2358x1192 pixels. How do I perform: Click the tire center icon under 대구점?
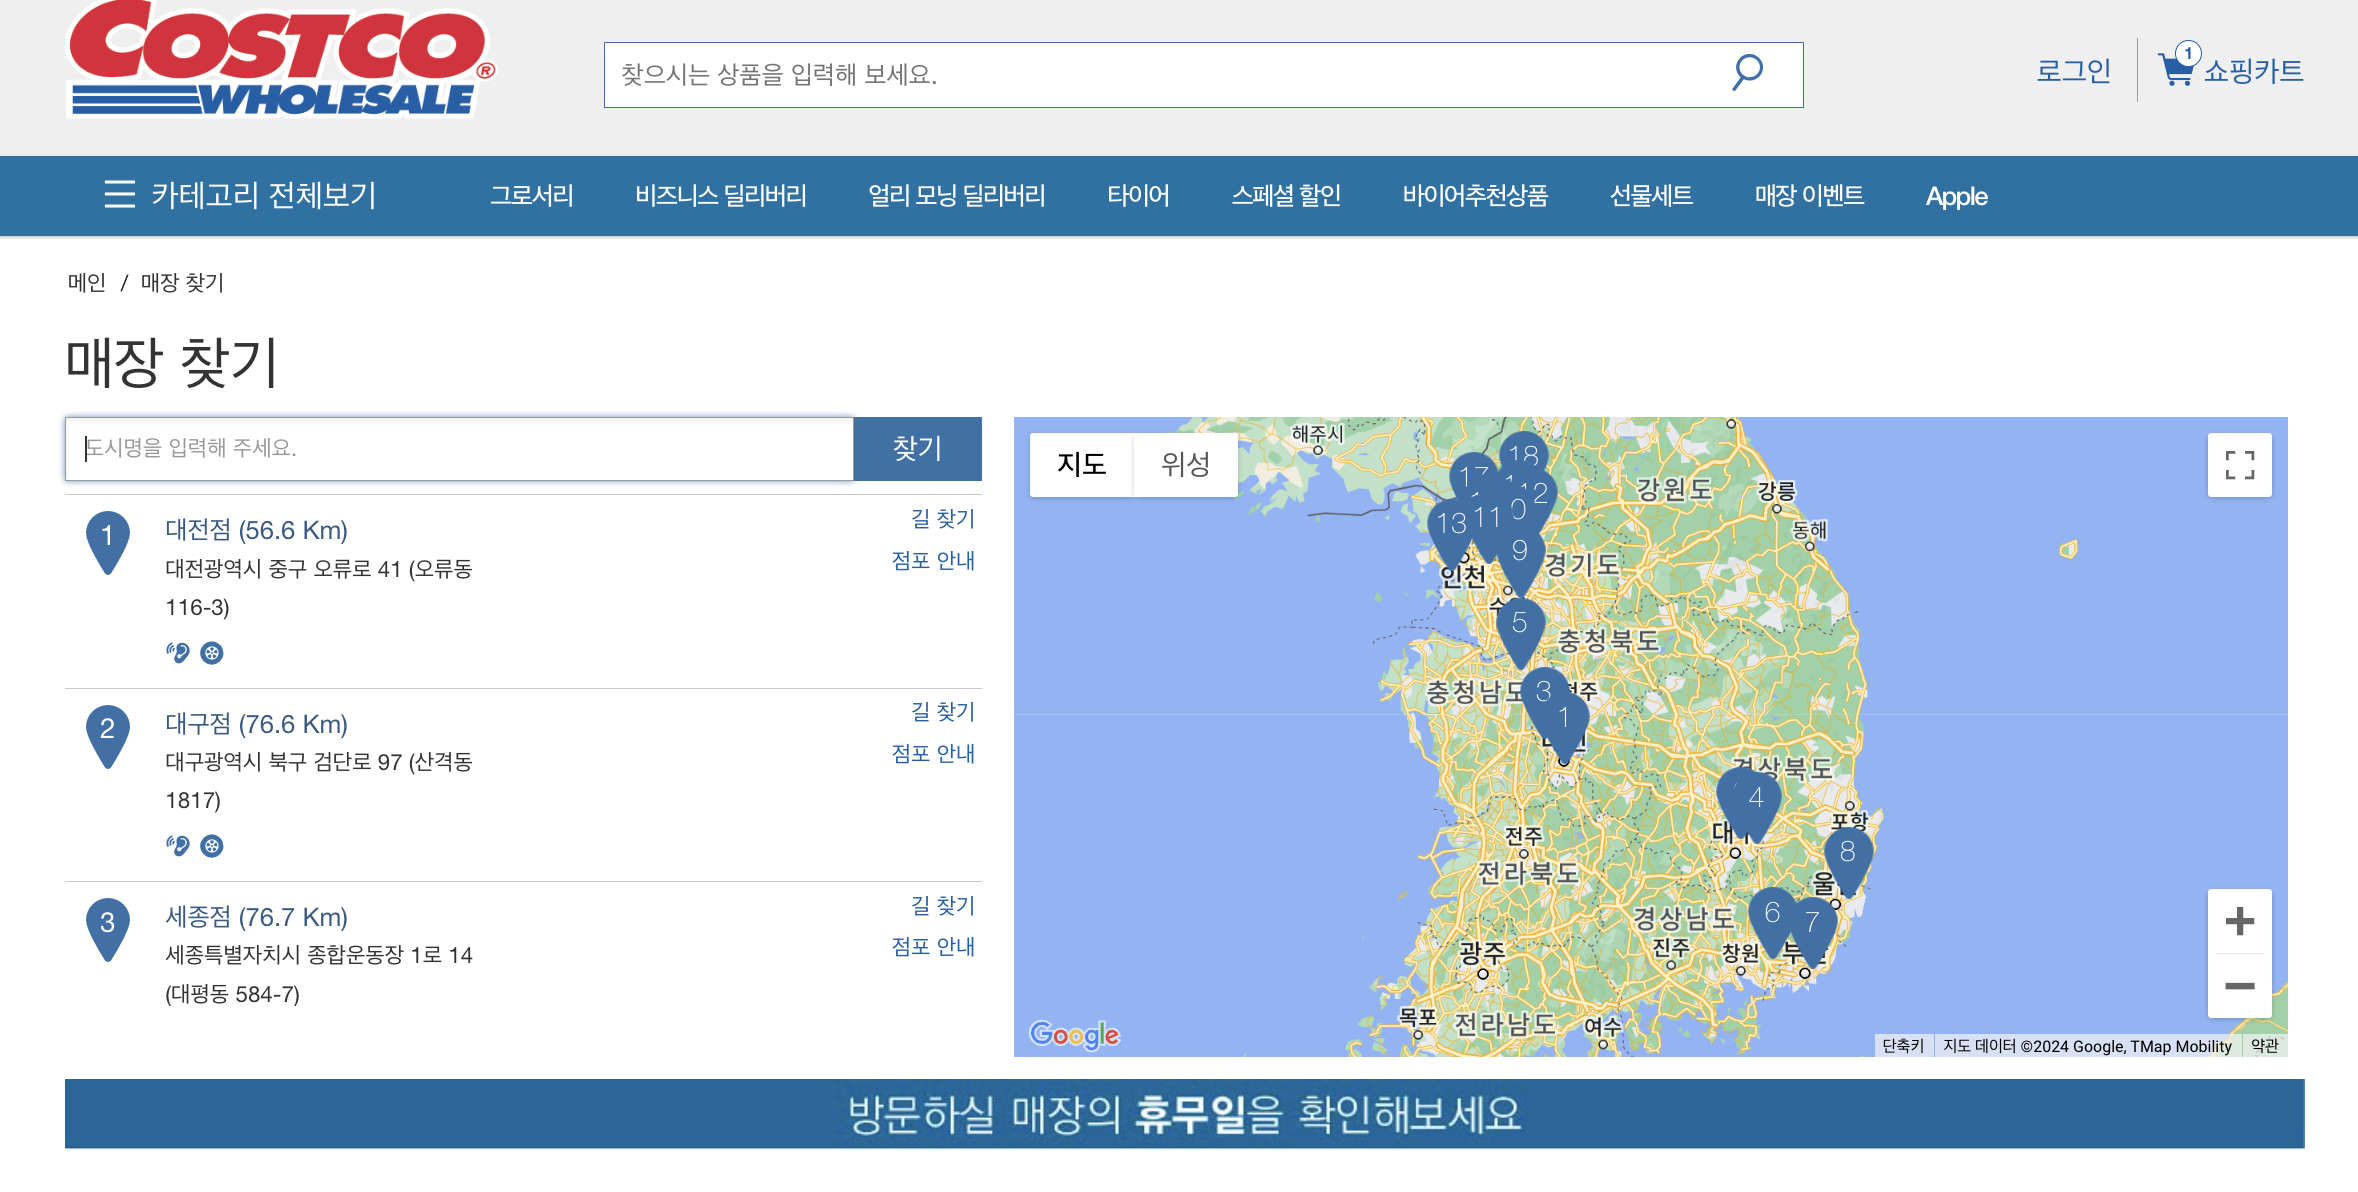click(x=213, y=845)
